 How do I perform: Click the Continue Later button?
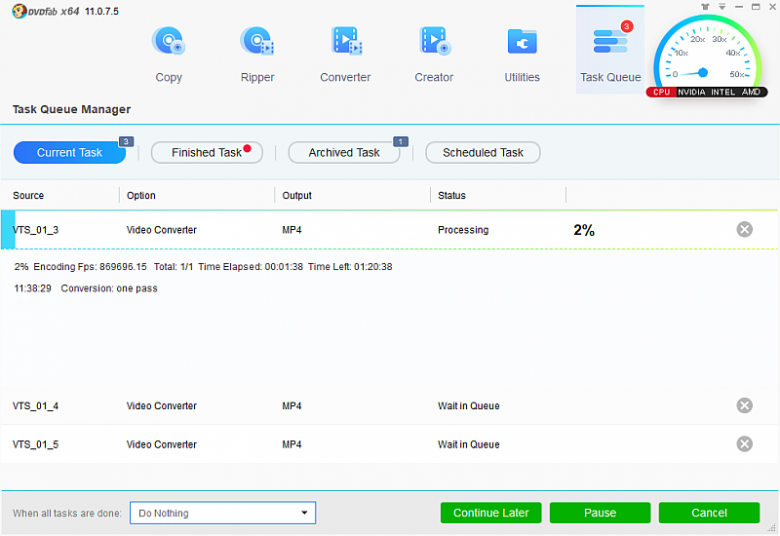[x=491, y=513]
